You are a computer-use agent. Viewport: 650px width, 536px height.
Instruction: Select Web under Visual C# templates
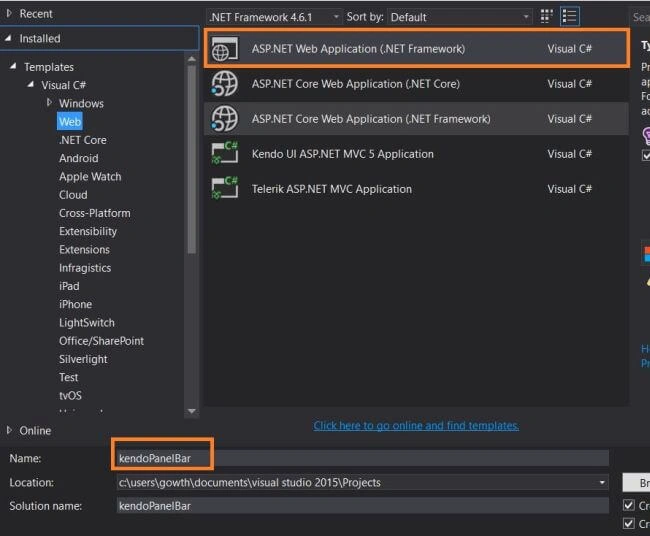coord(70,122)
